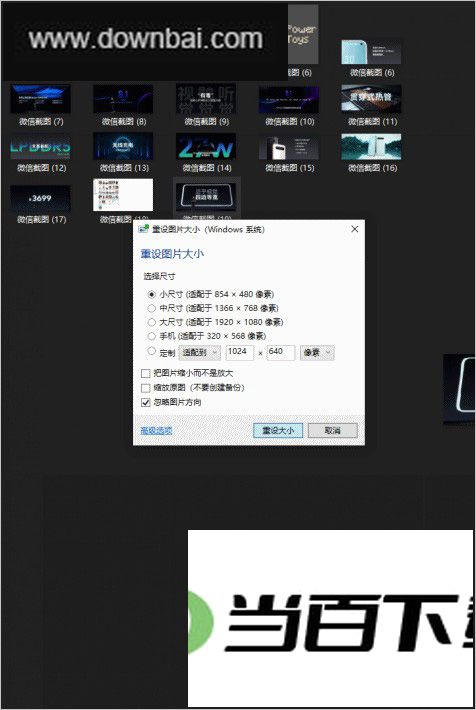Viewport: 476px width, 710px height.
Task: Tick the 缩放原图 (不要创建备份) checkbox
Action: point(146,388)
